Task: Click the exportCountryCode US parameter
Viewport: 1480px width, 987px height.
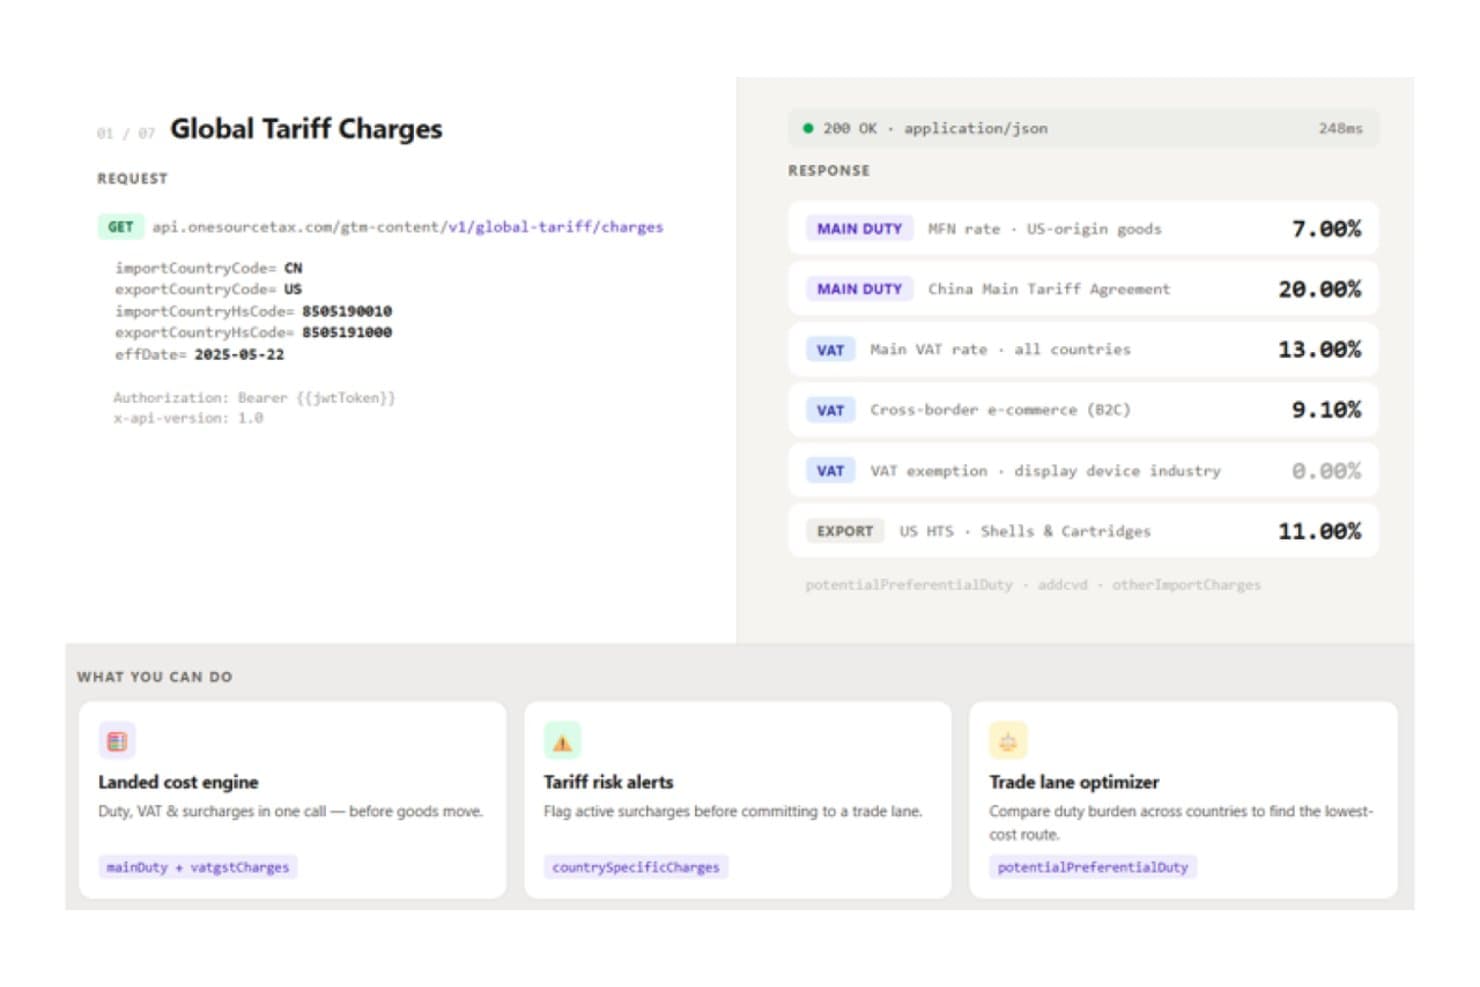Action: coord(209,289)
